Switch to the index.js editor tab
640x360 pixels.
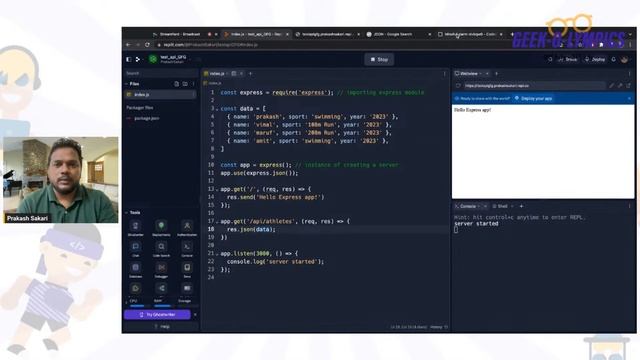pos(217,73)
